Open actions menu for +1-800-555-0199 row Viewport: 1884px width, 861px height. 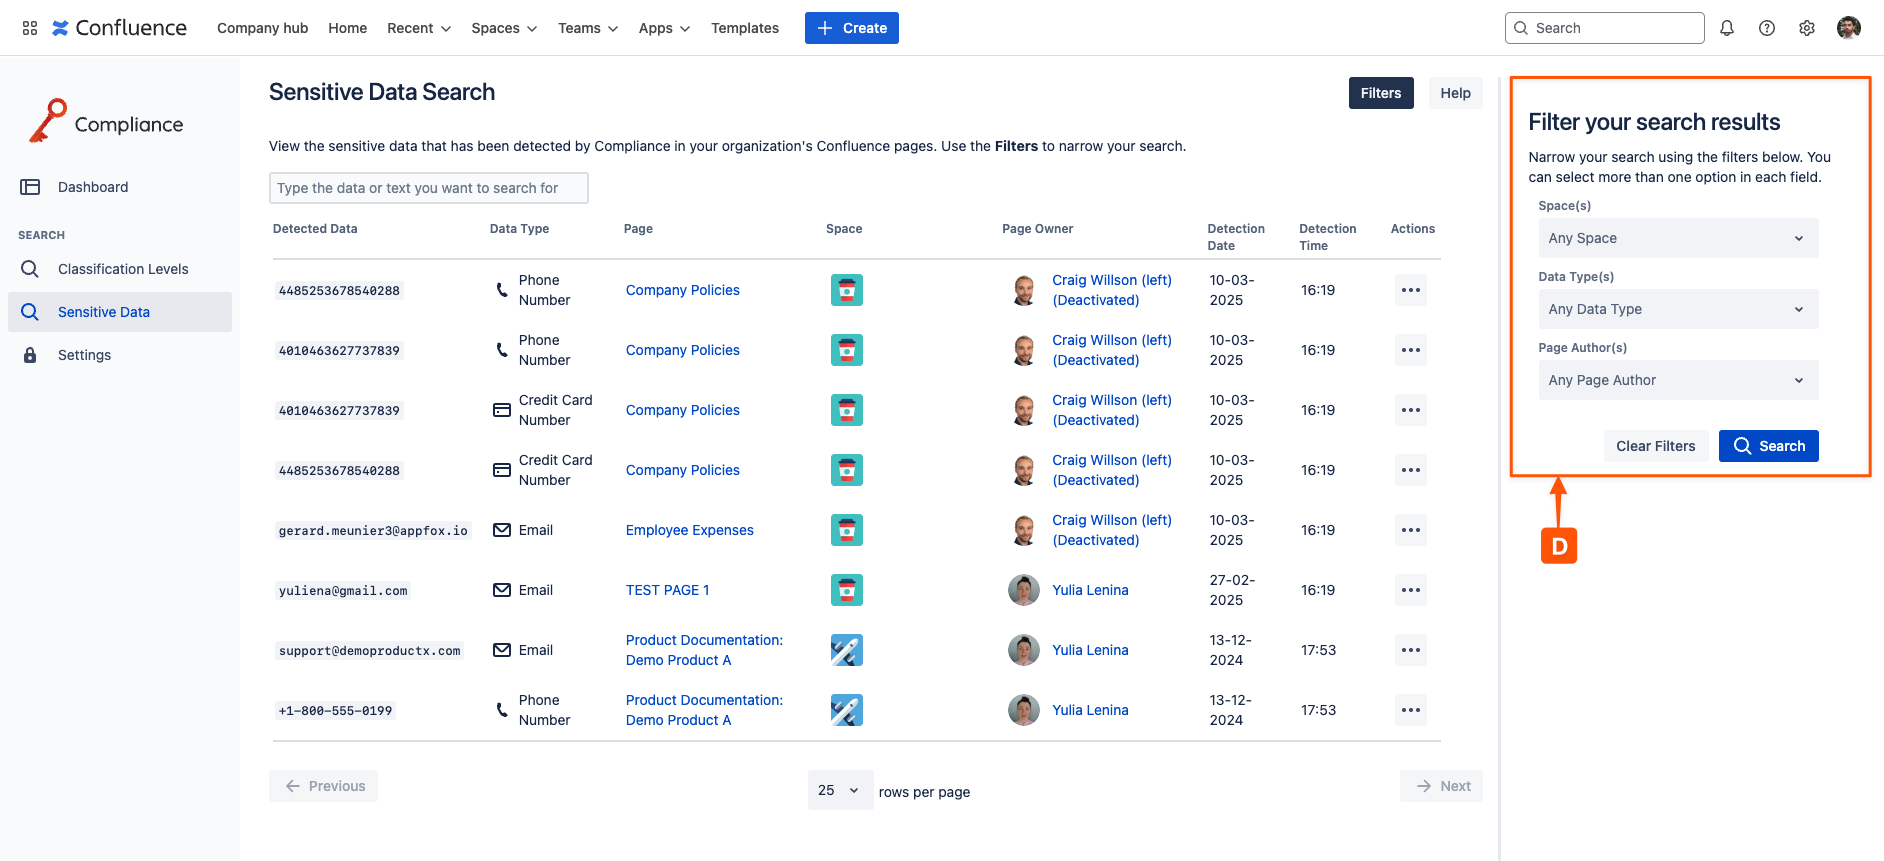[1410, 710]
